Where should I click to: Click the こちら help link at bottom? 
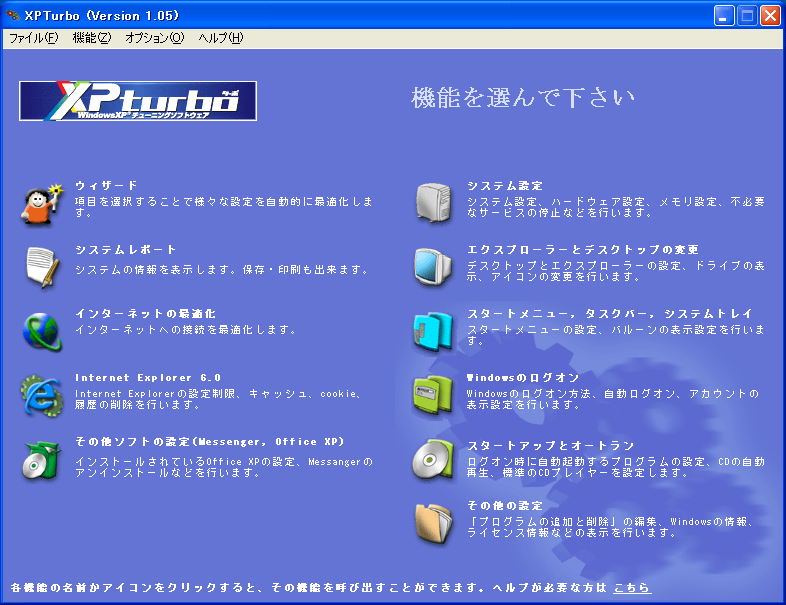click(632, 587)
